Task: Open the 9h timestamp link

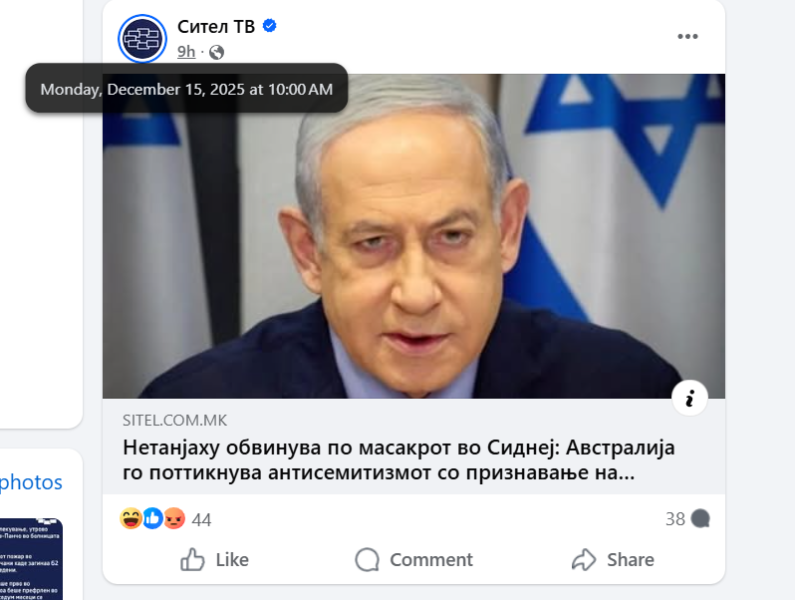Action: [186, 52]
